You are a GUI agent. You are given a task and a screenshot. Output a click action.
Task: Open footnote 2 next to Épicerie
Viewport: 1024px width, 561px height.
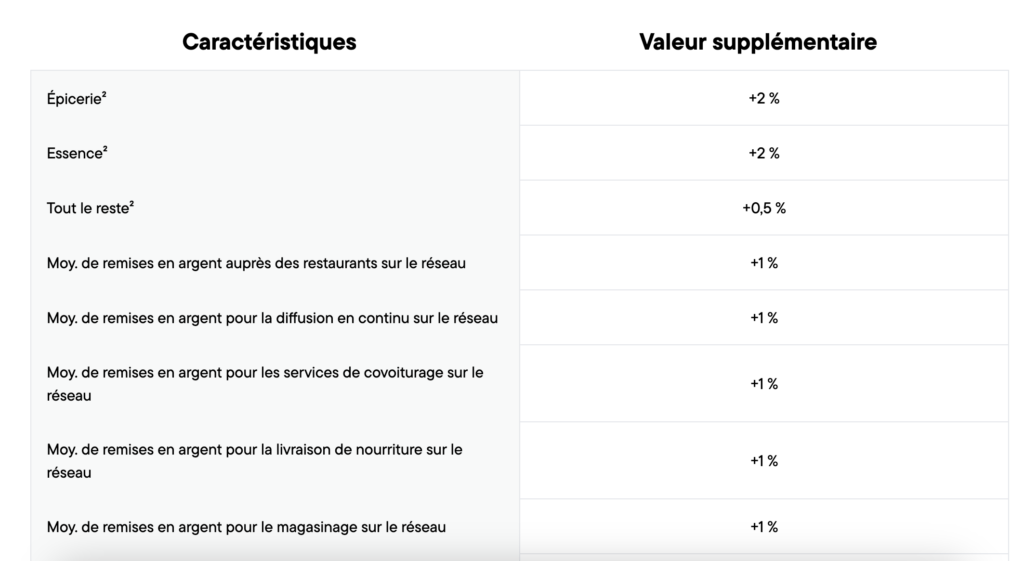(103, 95)
